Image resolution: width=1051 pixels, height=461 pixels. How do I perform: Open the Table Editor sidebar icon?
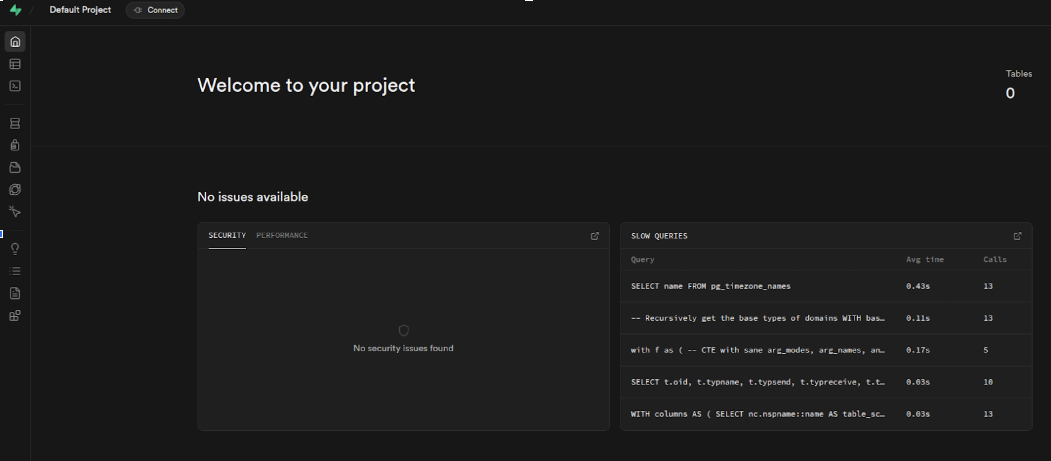pyautogui.click(x=15, y=64)
